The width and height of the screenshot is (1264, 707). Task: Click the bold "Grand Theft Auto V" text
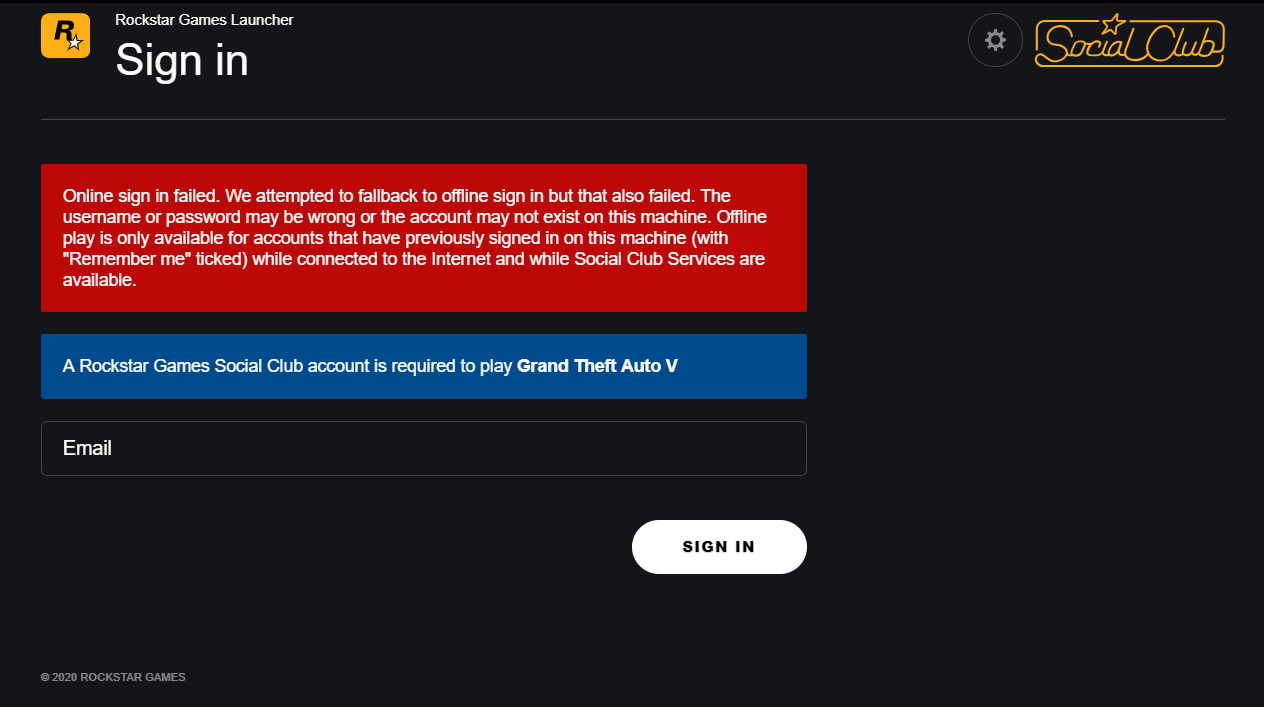597,366
